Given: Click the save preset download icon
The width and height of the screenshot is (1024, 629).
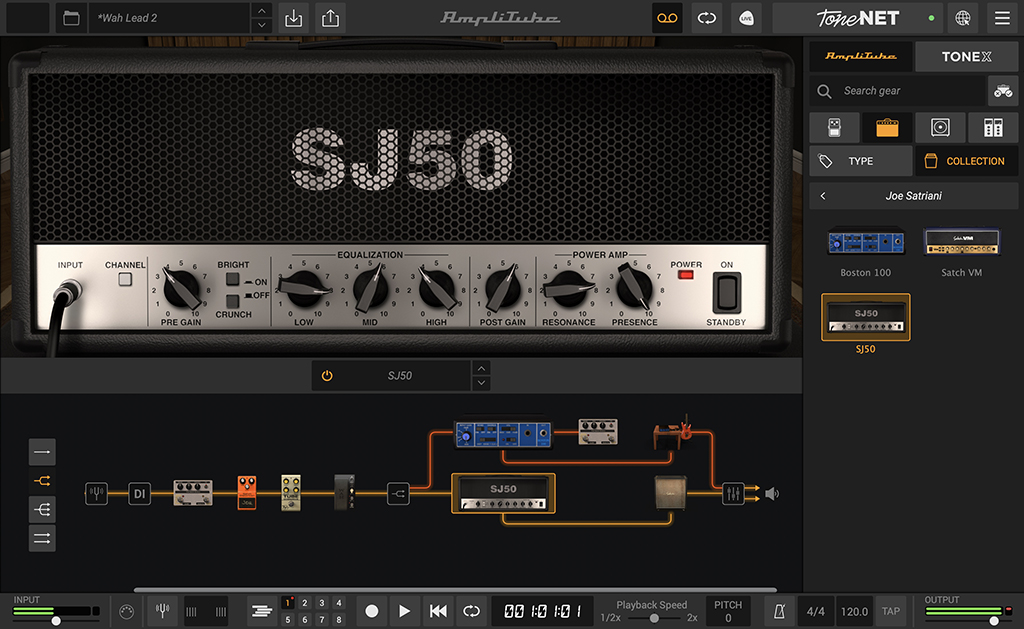Looking at the screenshot, I should pyautogui.click(x=293, y=18).
